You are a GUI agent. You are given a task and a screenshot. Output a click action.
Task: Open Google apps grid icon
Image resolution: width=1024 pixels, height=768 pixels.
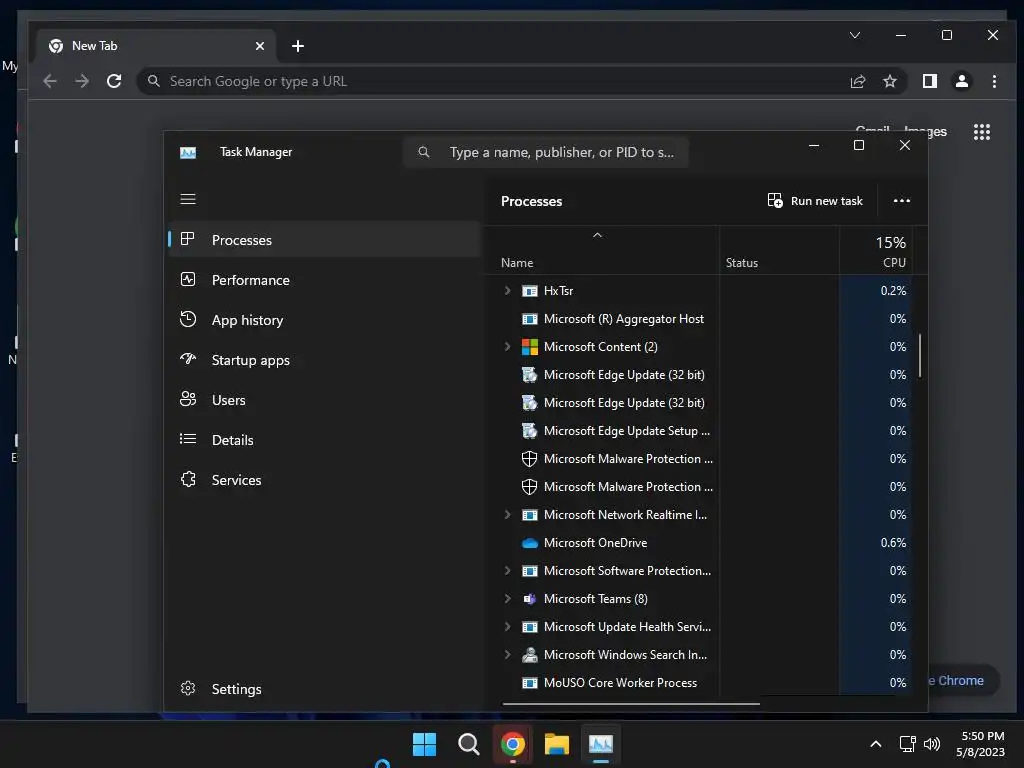(x=982, y=132)
